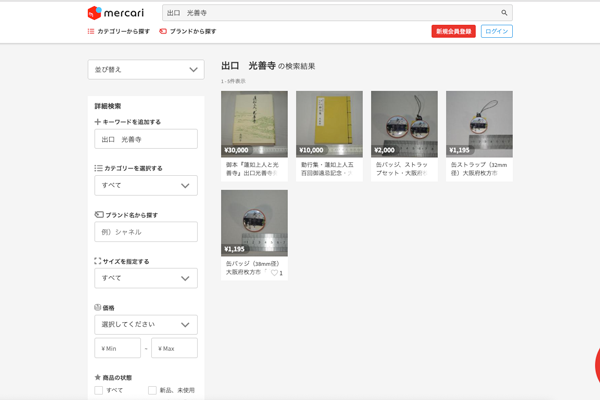Click the ¥ Min price input field

tap(118, 348)
